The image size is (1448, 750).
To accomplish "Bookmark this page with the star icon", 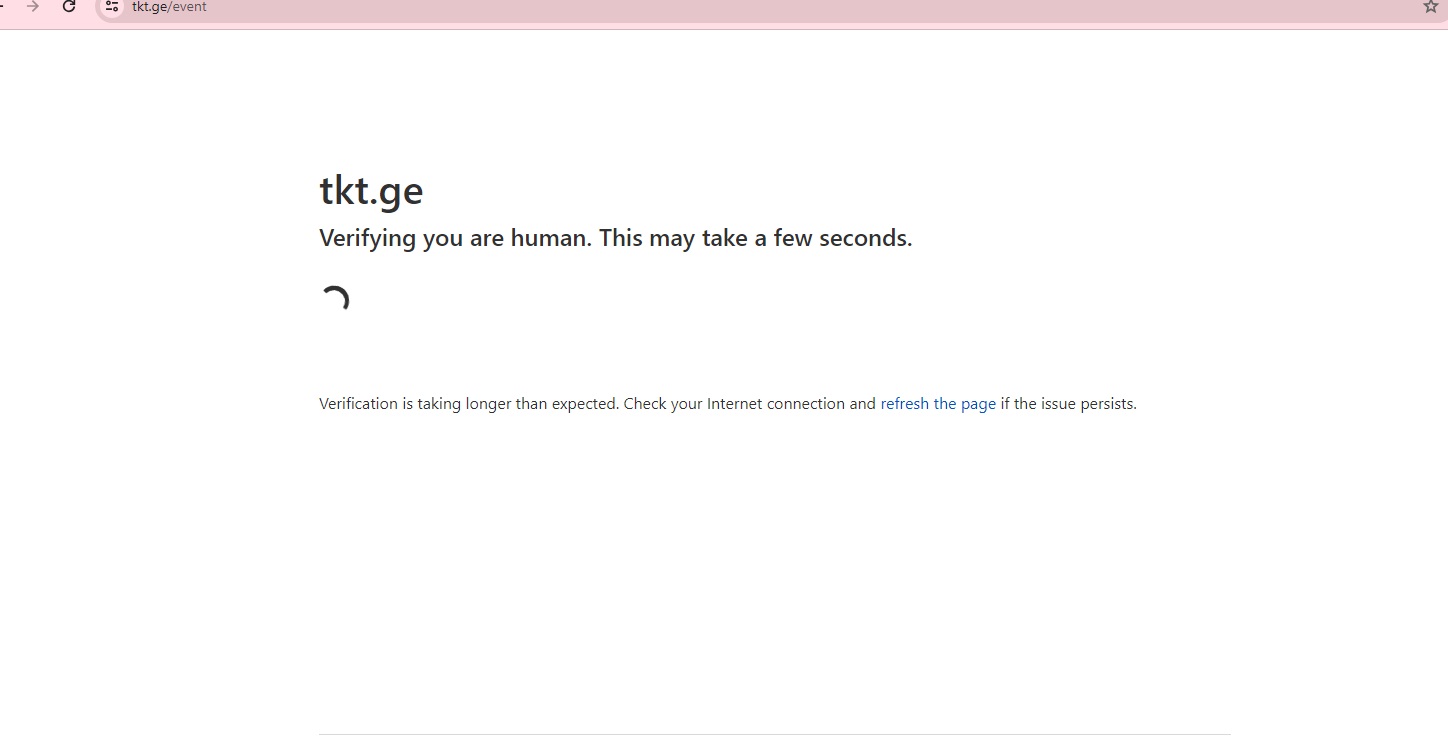I will click(1431, 6).
